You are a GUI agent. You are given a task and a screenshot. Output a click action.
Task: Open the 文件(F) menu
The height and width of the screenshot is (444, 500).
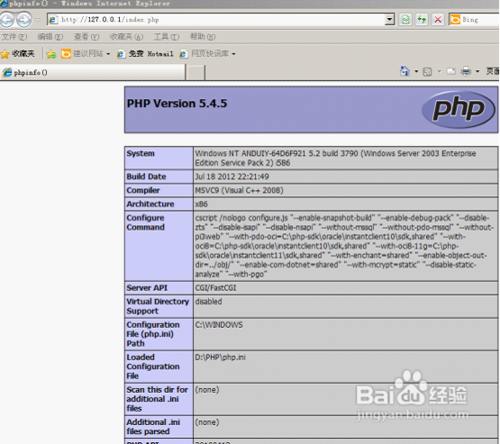(x=14, y=37)
